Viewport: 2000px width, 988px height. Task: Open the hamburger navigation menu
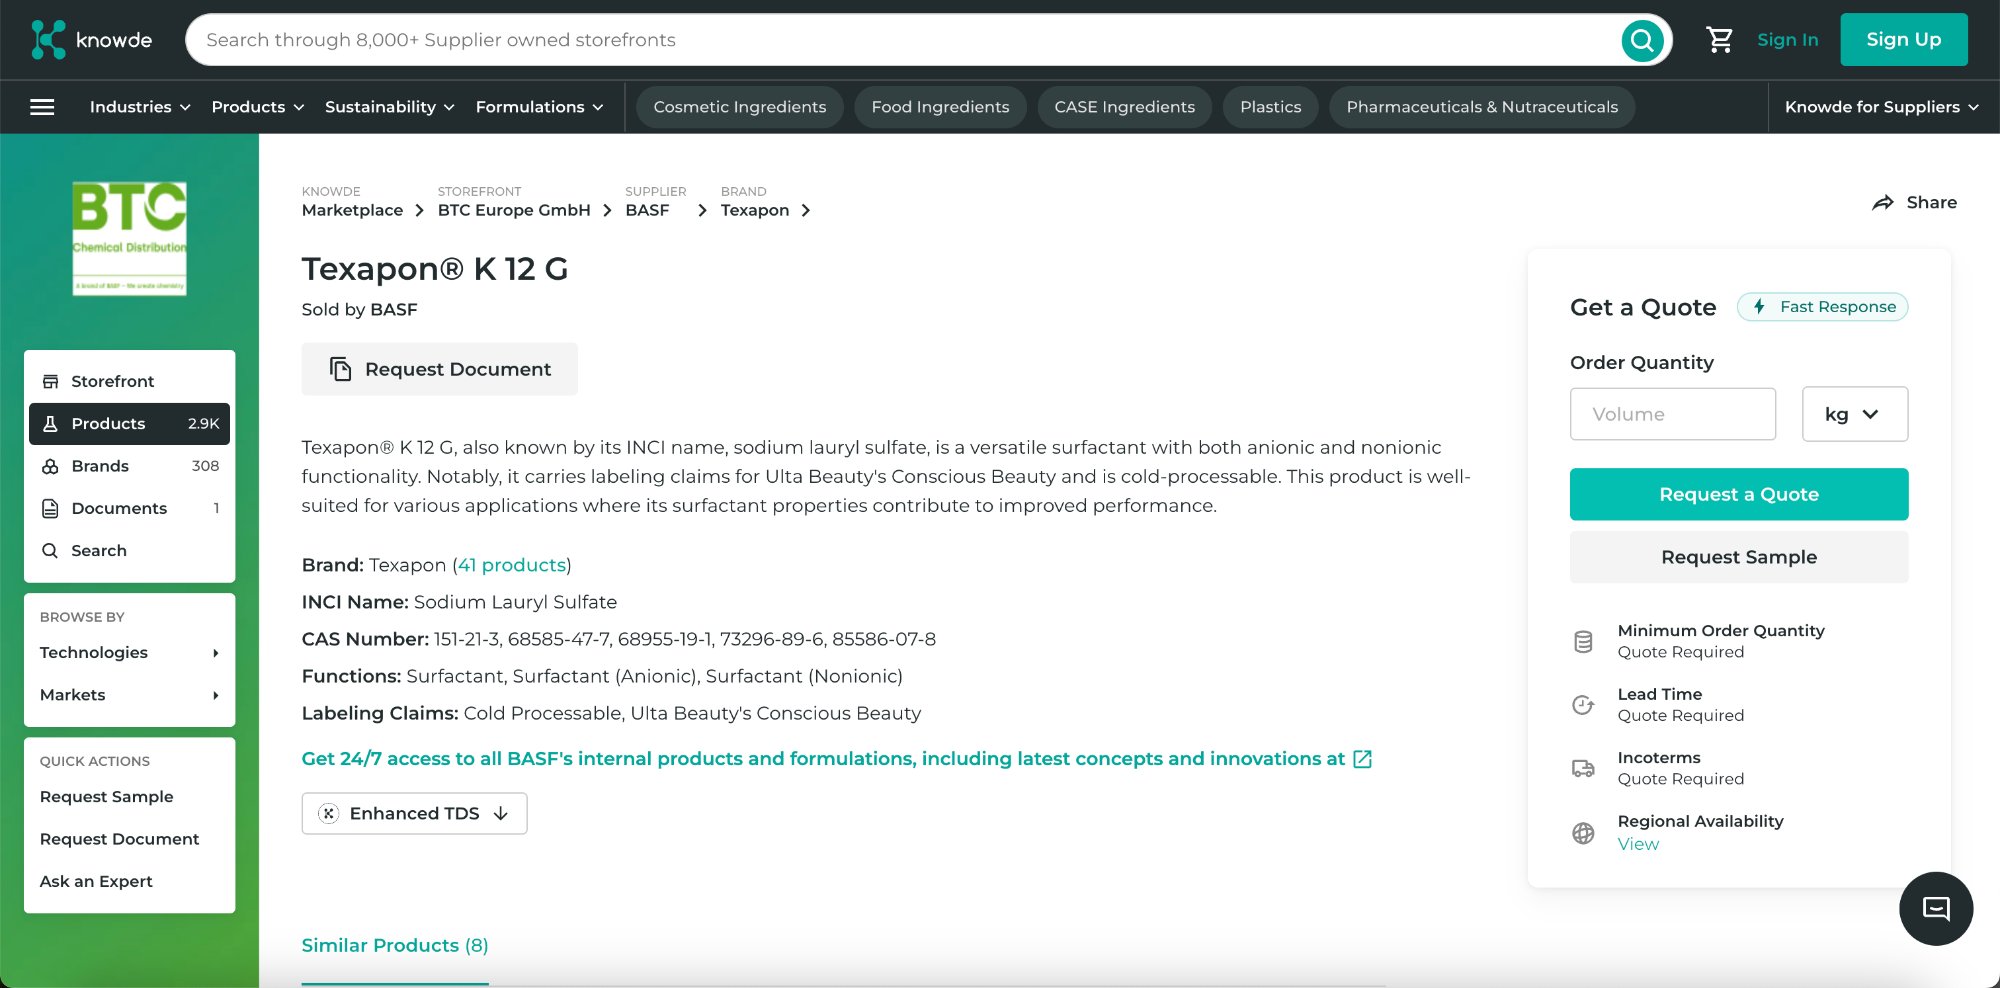(x=42, y=106)
